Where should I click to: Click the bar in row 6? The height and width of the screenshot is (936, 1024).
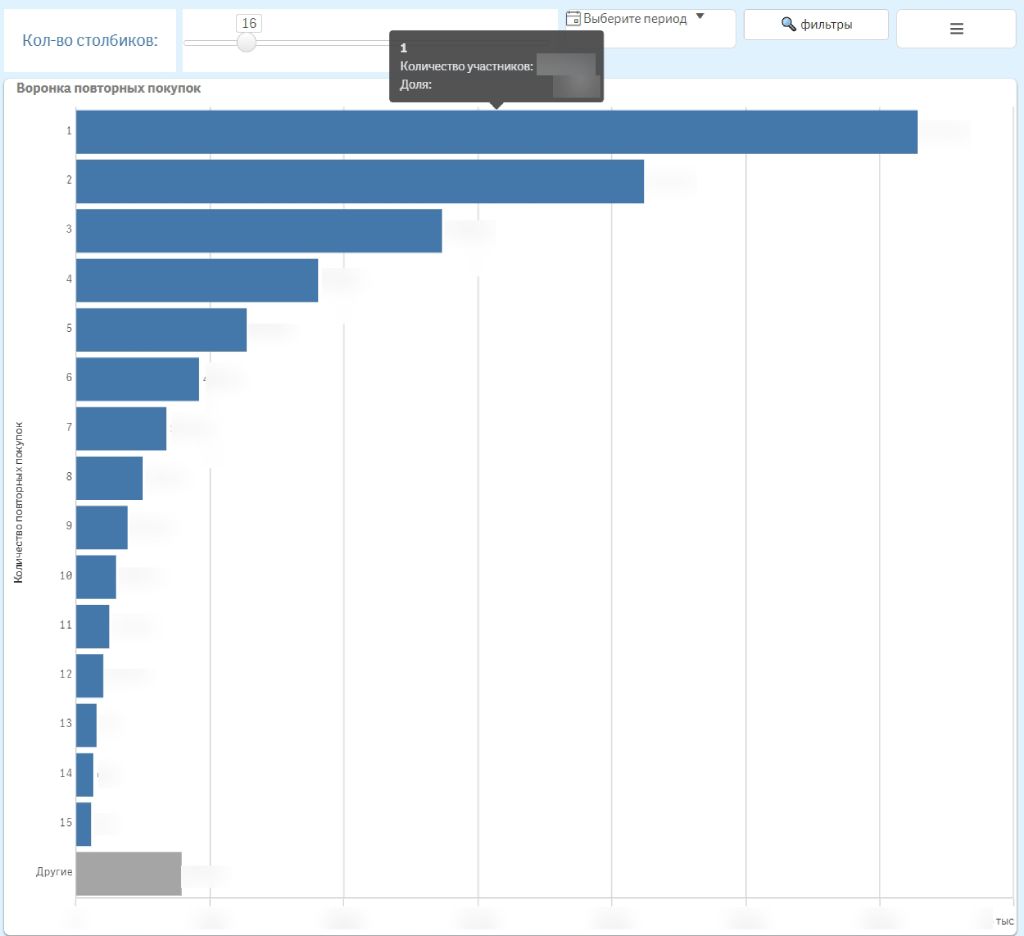tap(137, 379)
